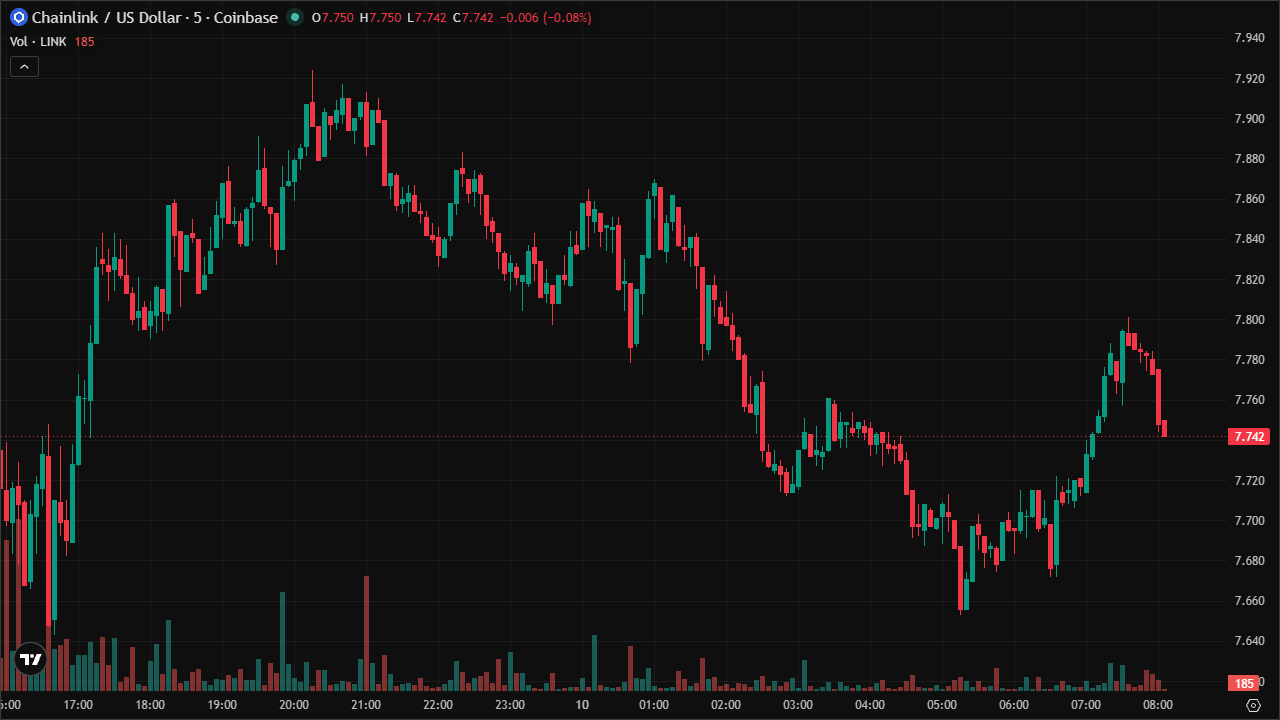Screen dimensions: 1280x720
Task: Click the 7.920 price axis label
Action: click(x=1250, y=78)
